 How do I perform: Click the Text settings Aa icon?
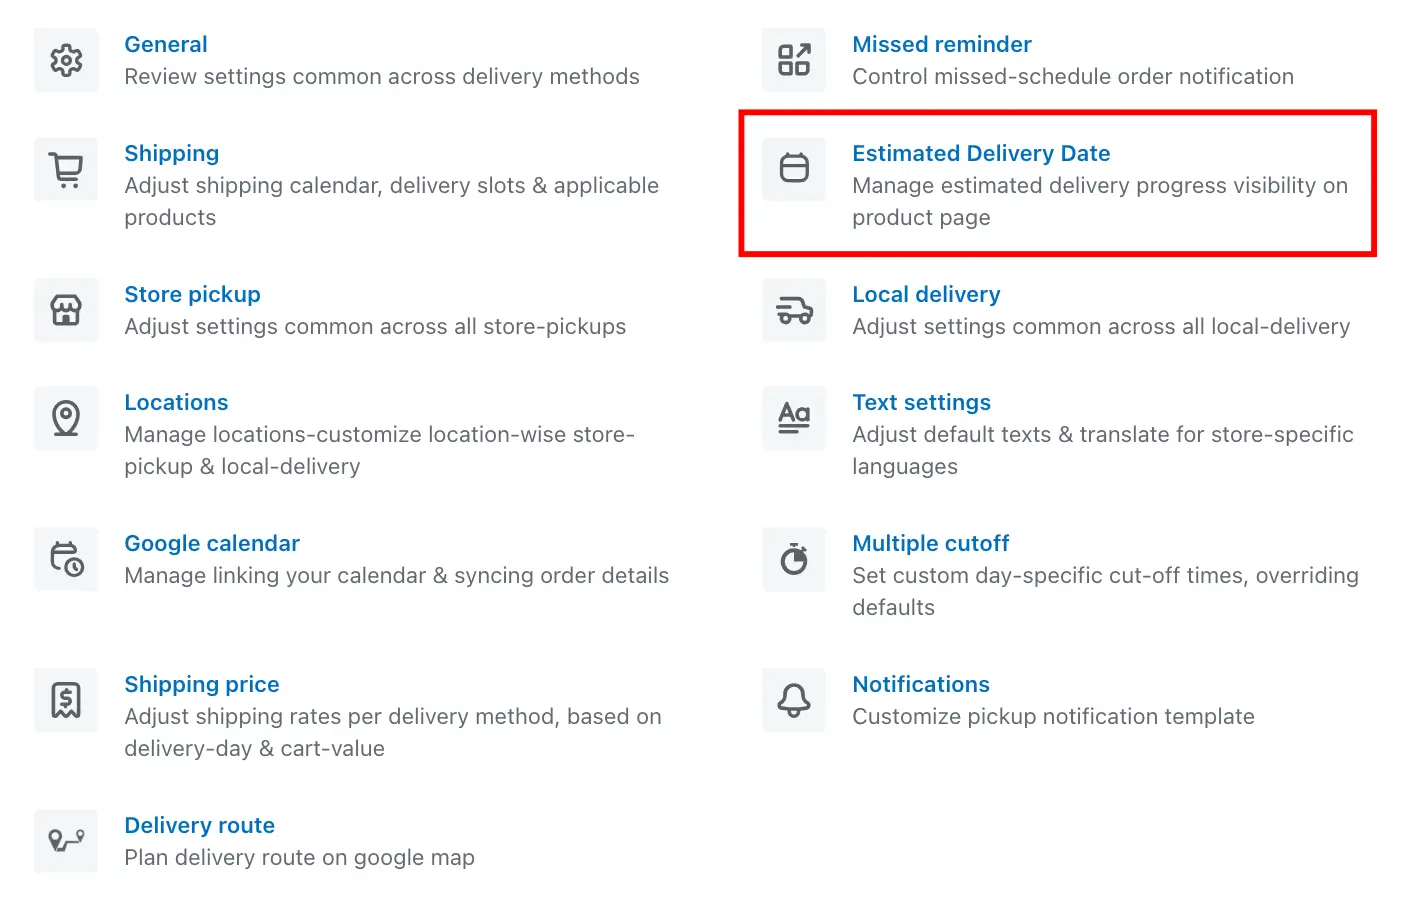(794, 418)
